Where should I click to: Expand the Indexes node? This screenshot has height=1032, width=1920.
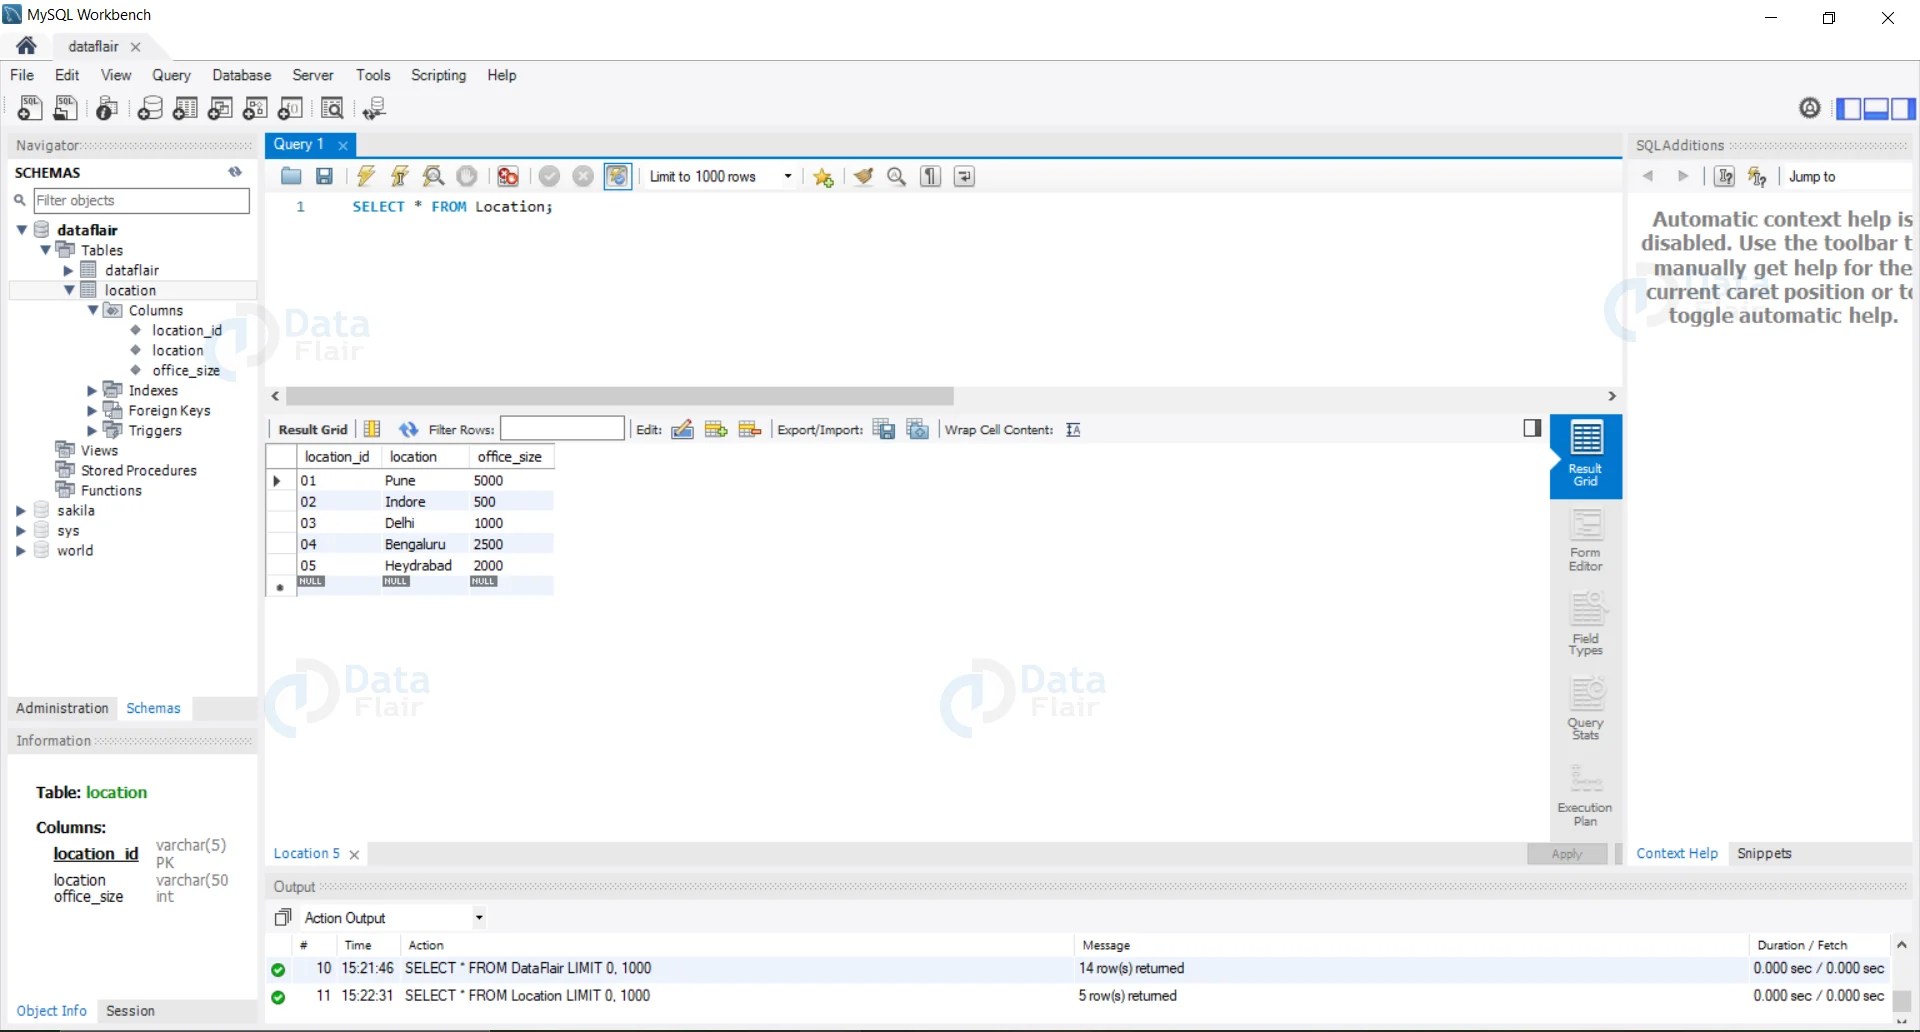(92, 390)
